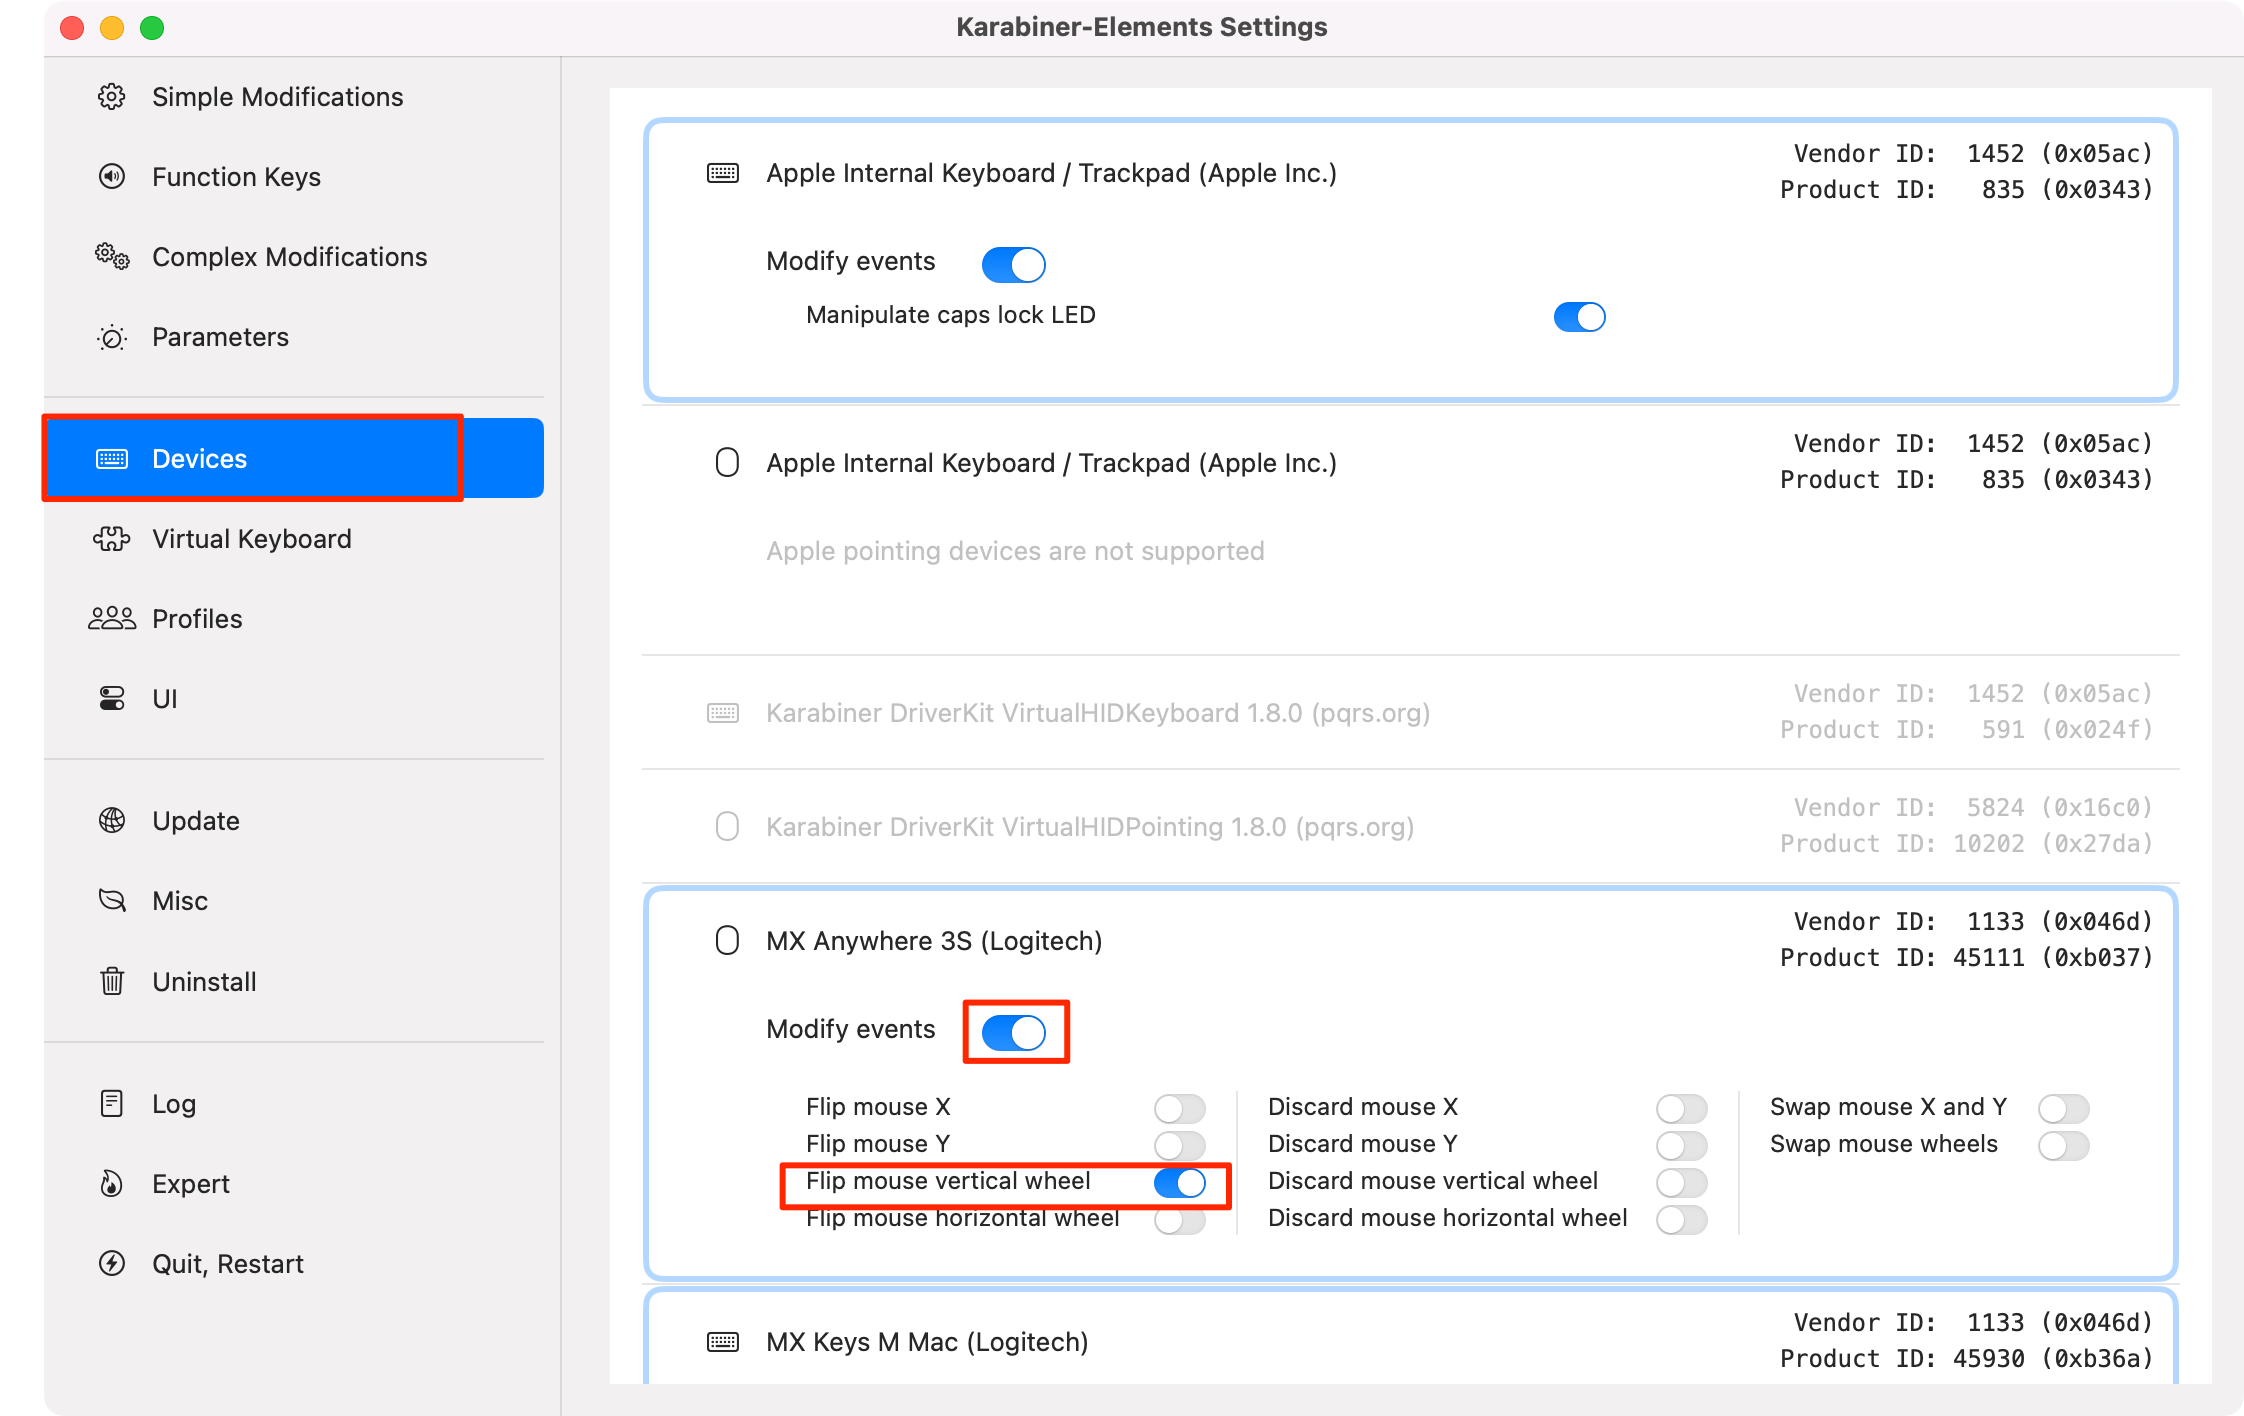Disable Flip mouse vertical wheel
Viewport: 2244px width, 1416px height.
1179,1183
